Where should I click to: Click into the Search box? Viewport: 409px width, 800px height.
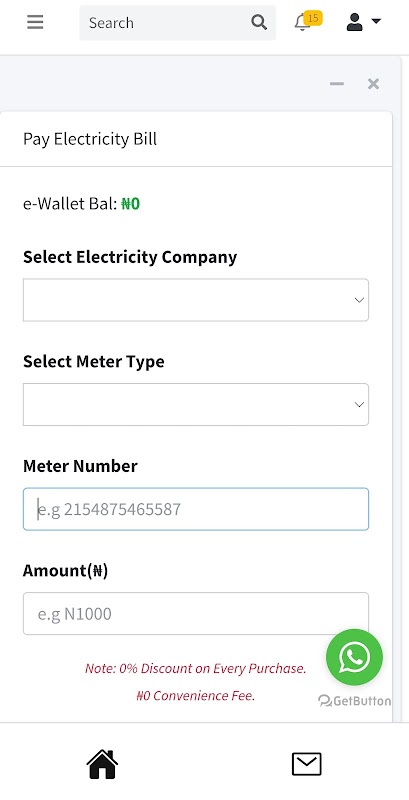coord(168,23)
